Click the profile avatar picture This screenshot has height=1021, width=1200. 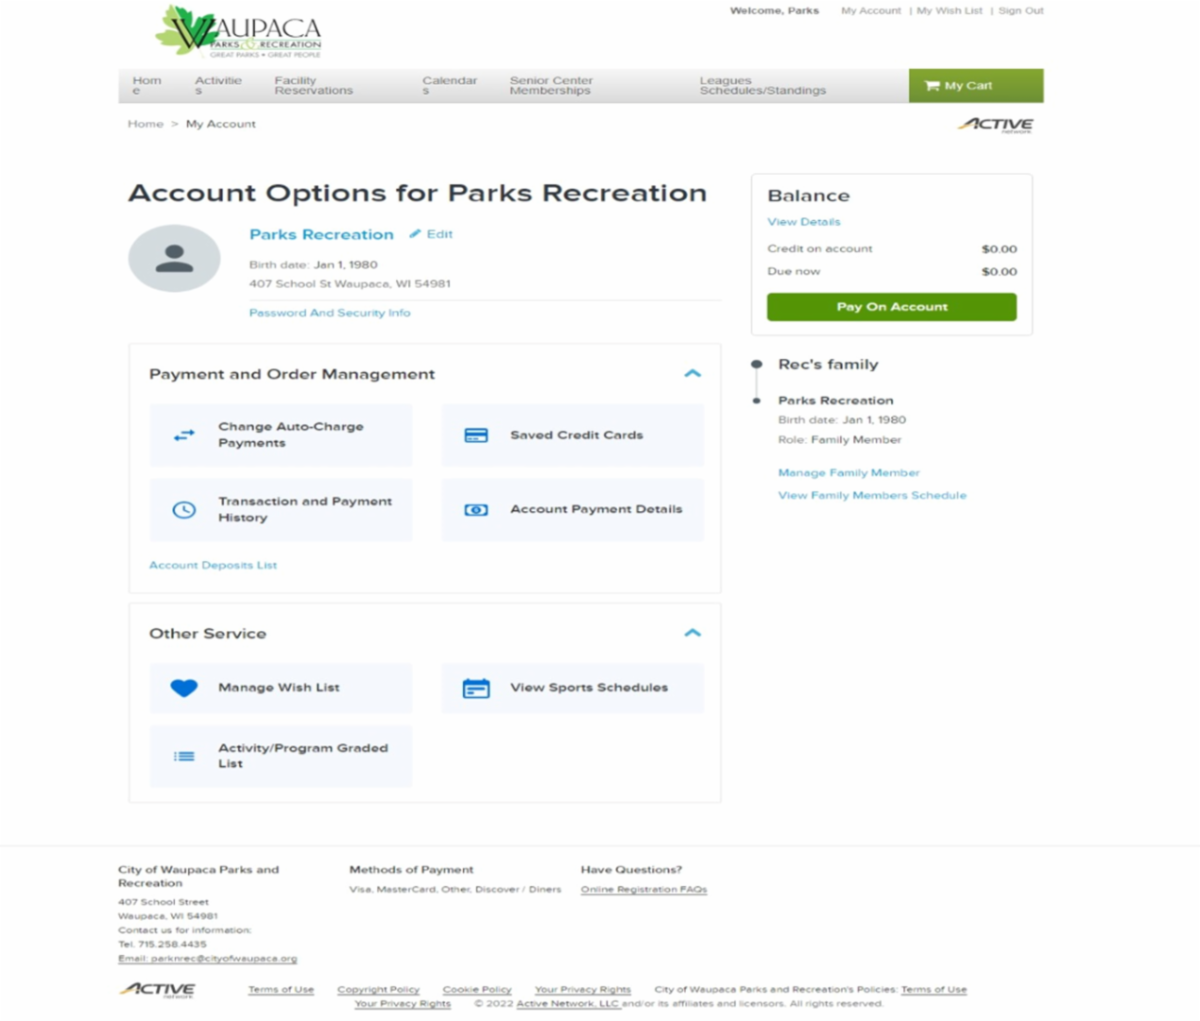174,258
